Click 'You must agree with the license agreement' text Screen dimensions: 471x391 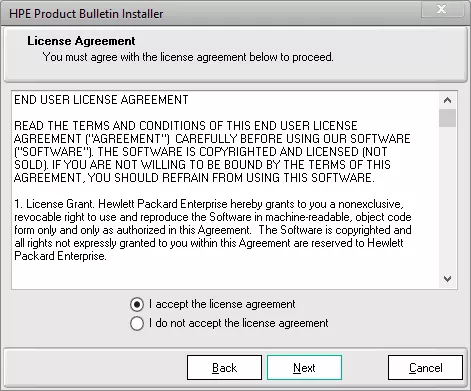pyautogui.click(x=188, y=57)
